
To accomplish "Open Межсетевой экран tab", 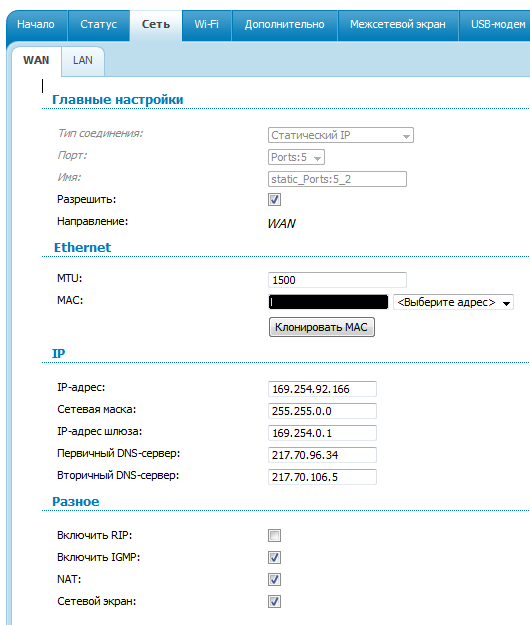I will pos(398,25).
